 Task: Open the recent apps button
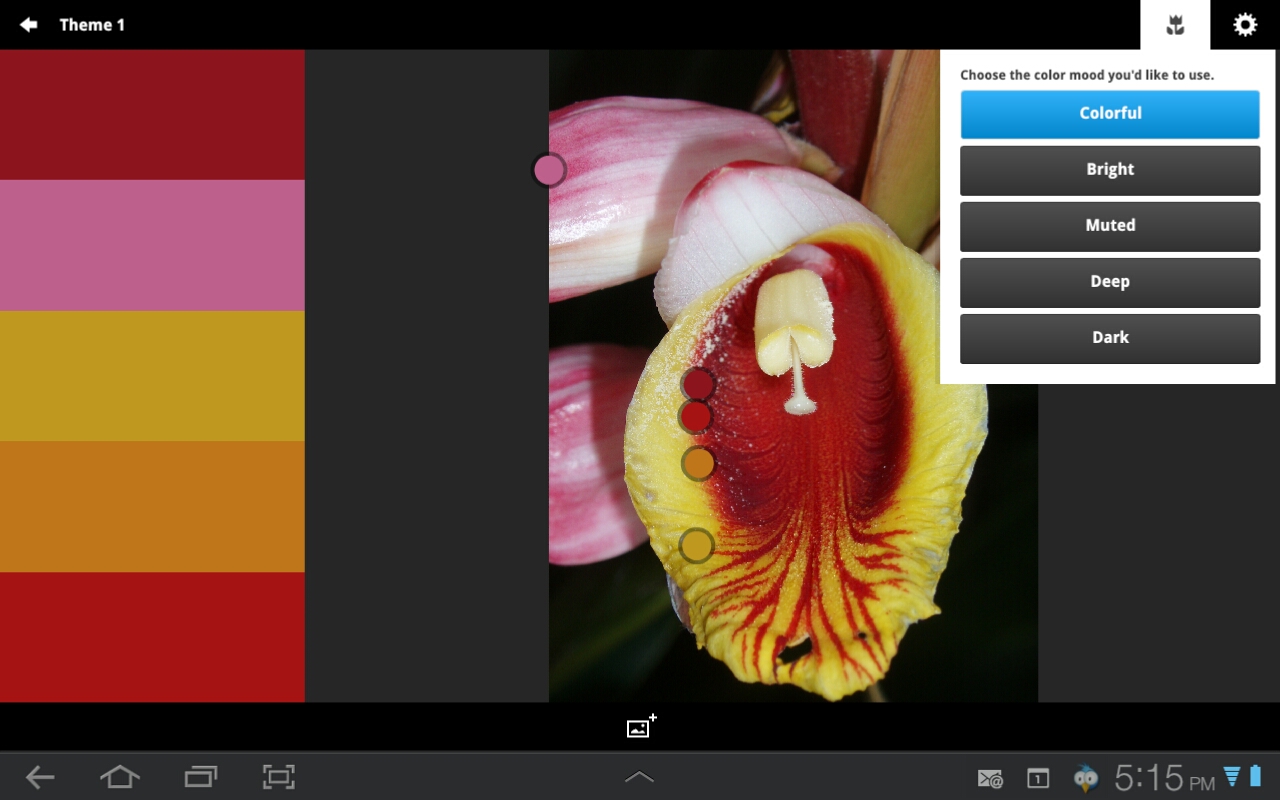(x=200, y=777)
